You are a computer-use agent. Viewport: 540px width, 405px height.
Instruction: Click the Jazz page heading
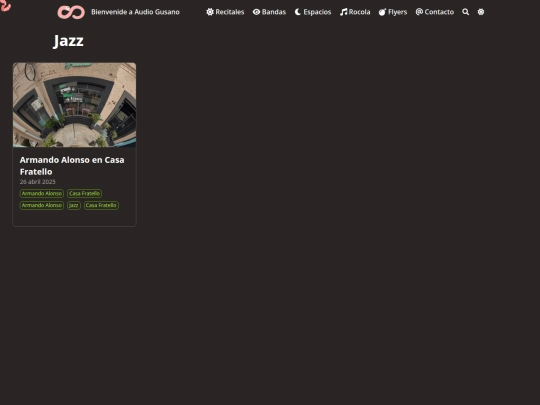tap(68, 41)
